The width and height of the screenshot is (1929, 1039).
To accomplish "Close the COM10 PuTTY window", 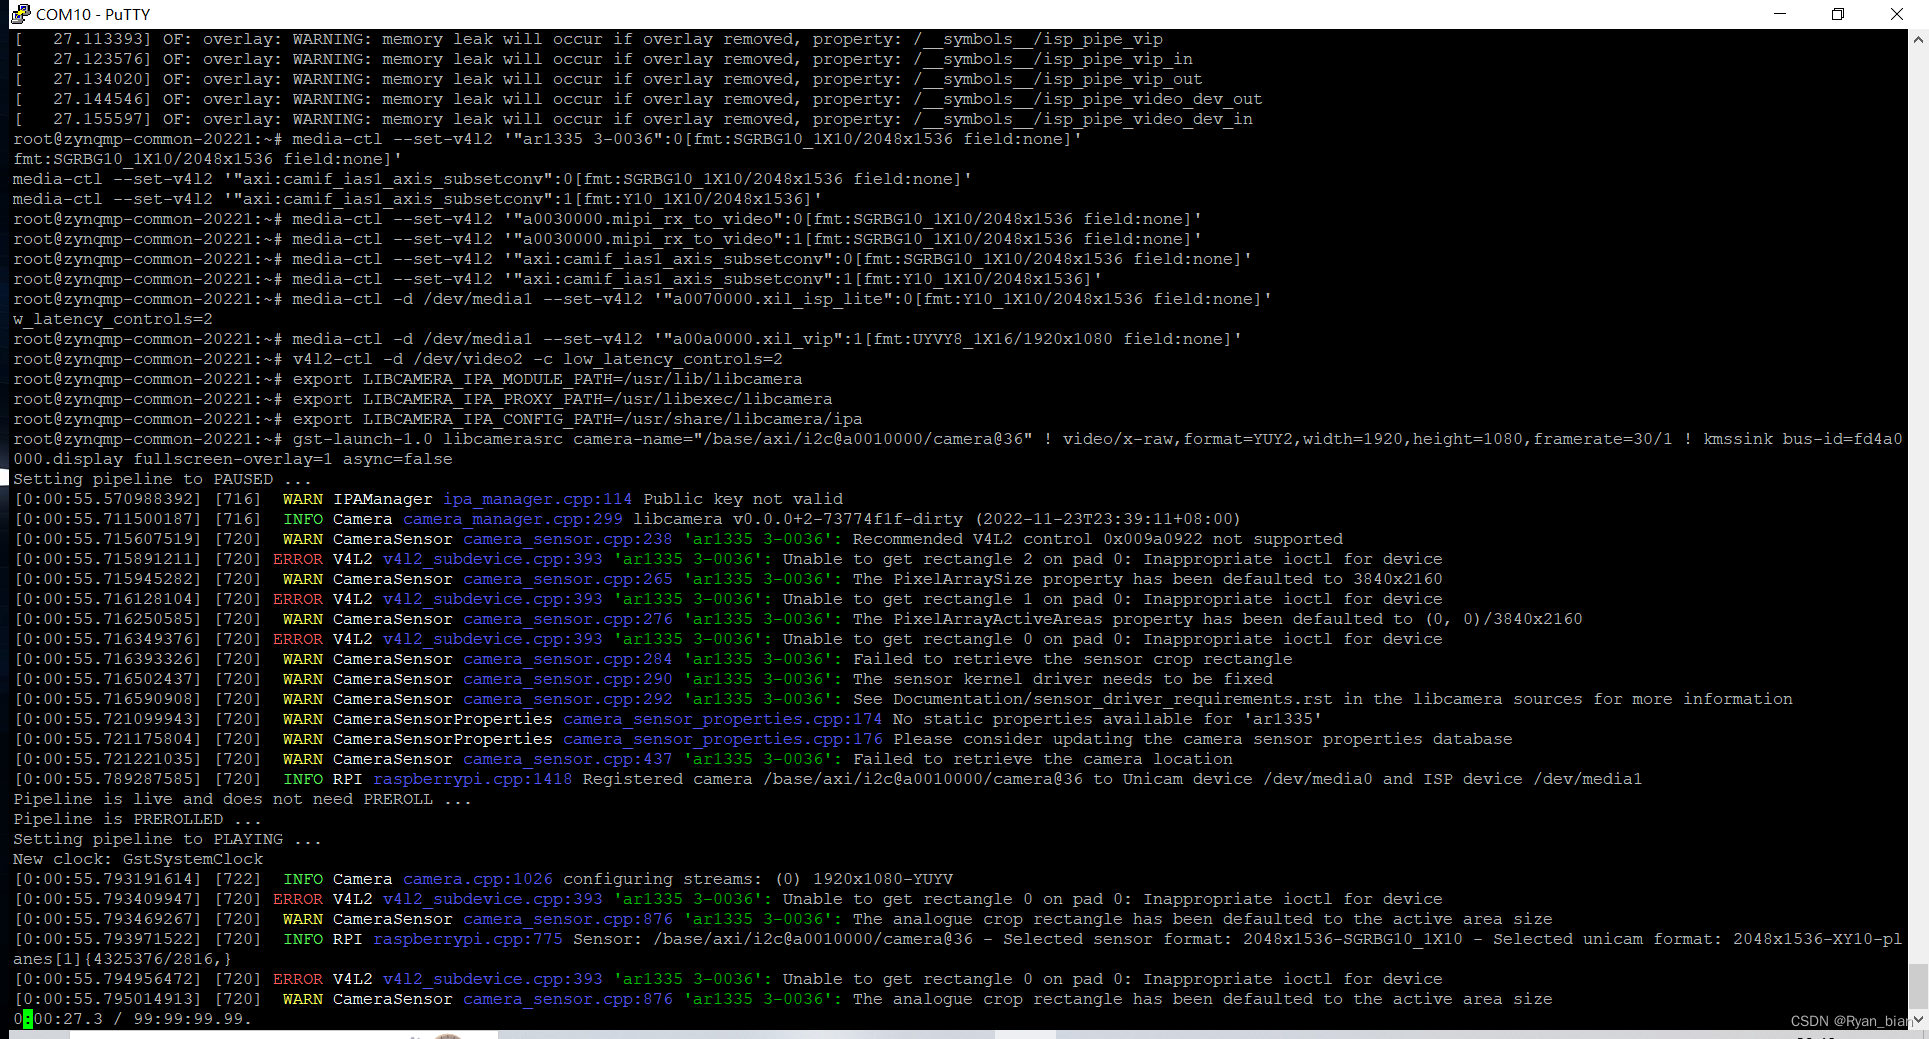I will 1896,14.
